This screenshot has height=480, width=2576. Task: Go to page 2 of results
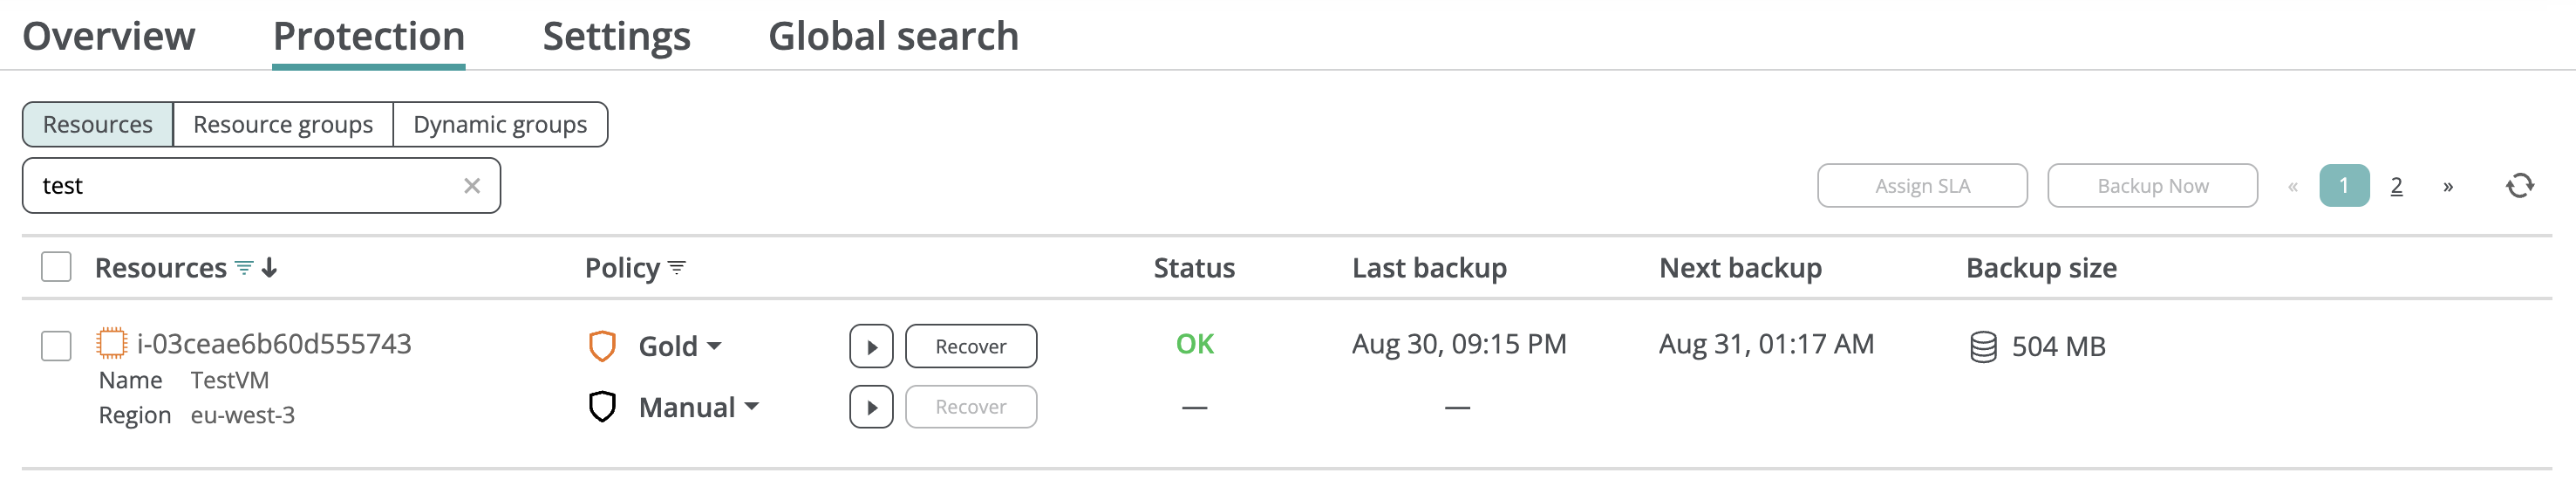(x=2396, y=186)
